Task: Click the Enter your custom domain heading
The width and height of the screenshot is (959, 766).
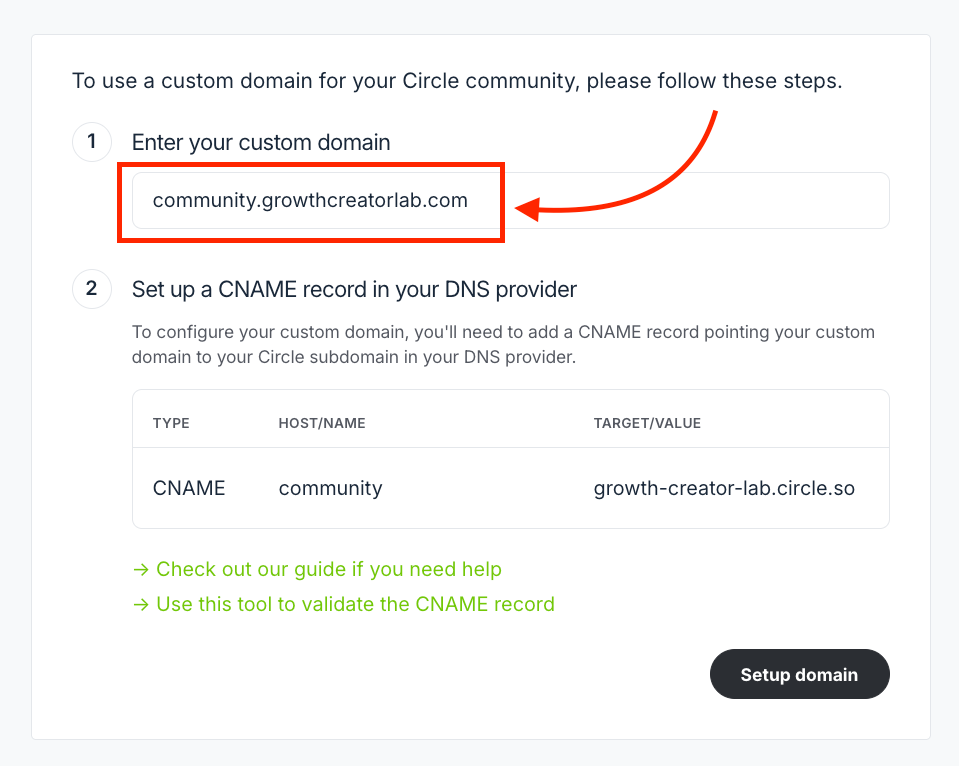Action: point(260,143)
